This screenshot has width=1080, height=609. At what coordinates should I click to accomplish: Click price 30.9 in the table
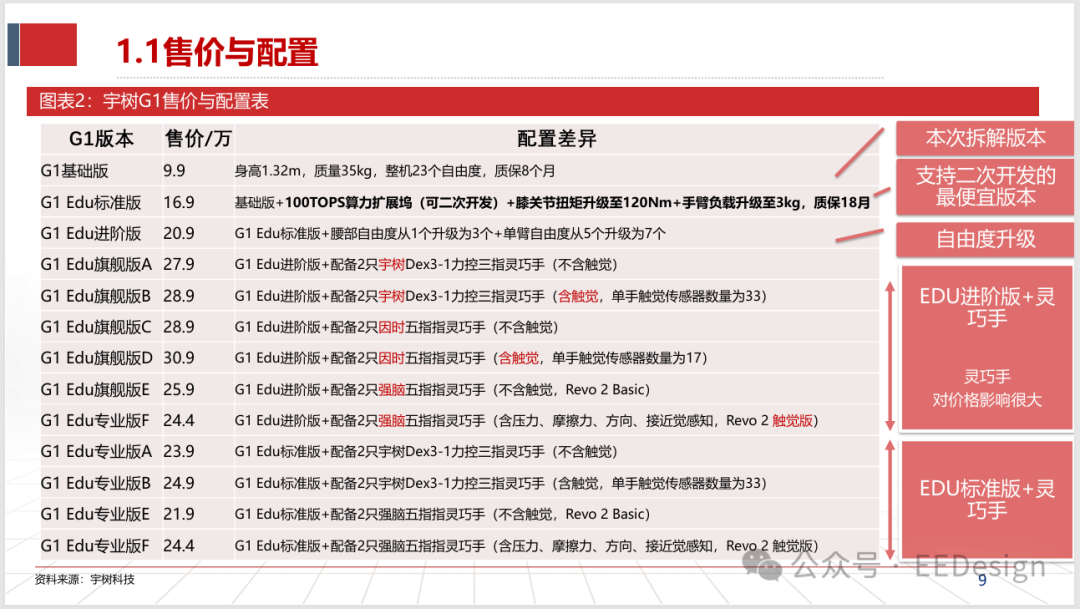[178, 358]
